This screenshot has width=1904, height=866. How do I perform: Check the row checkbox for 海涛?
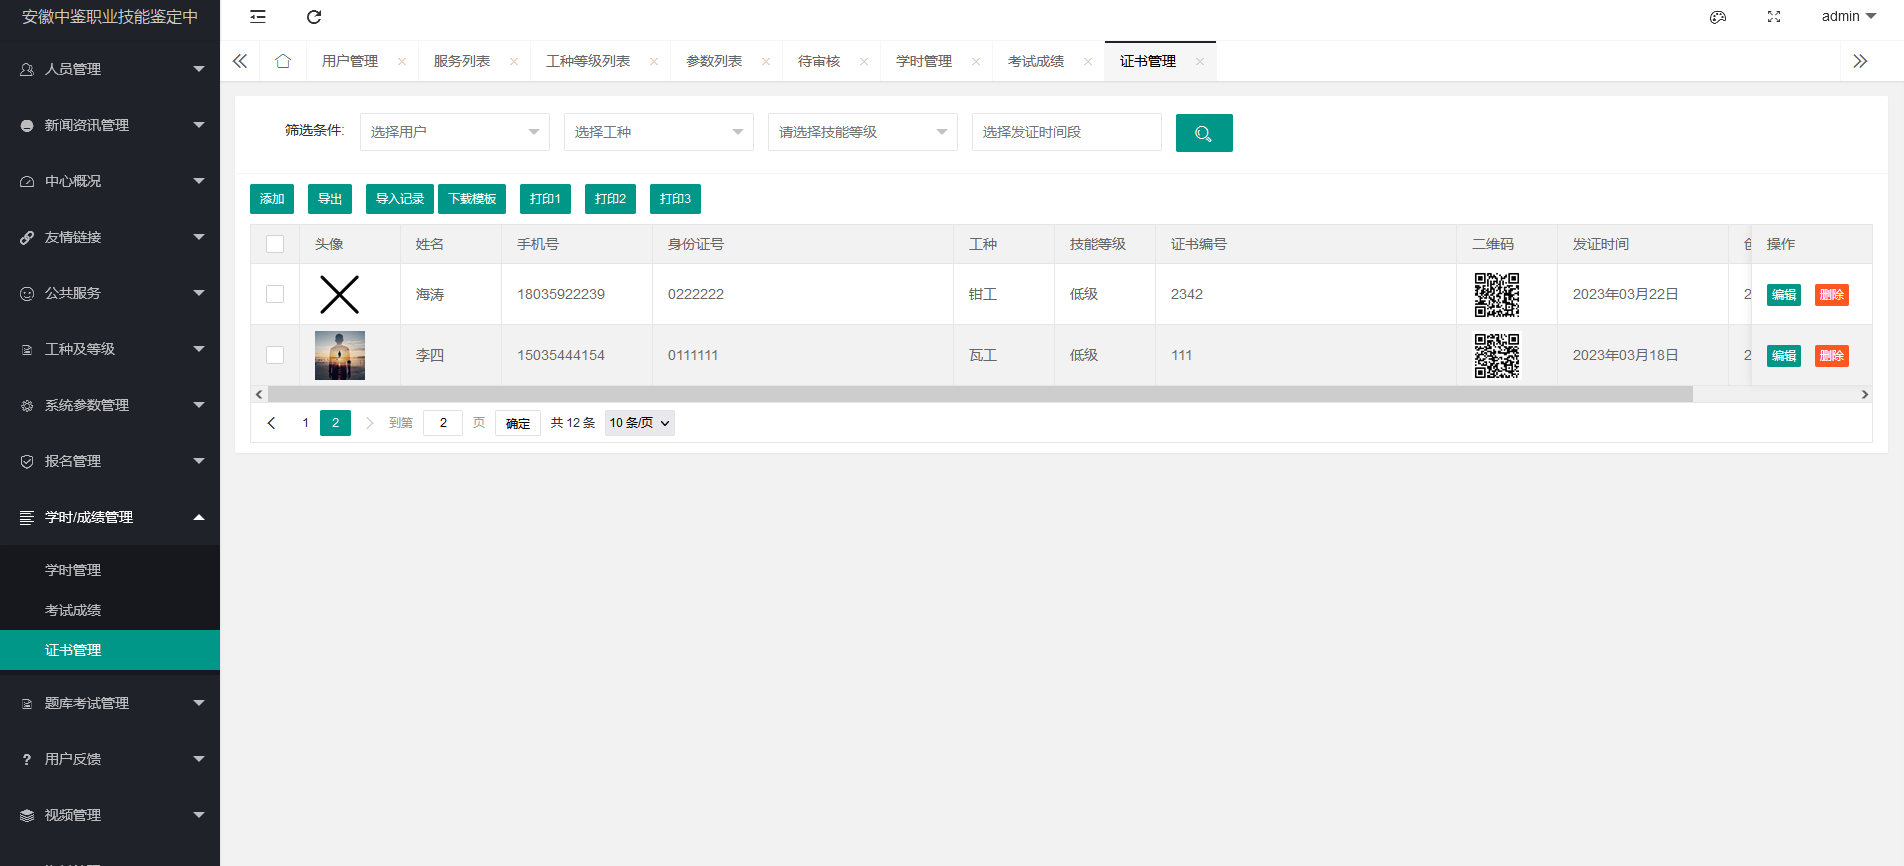[x=275, y=294]
